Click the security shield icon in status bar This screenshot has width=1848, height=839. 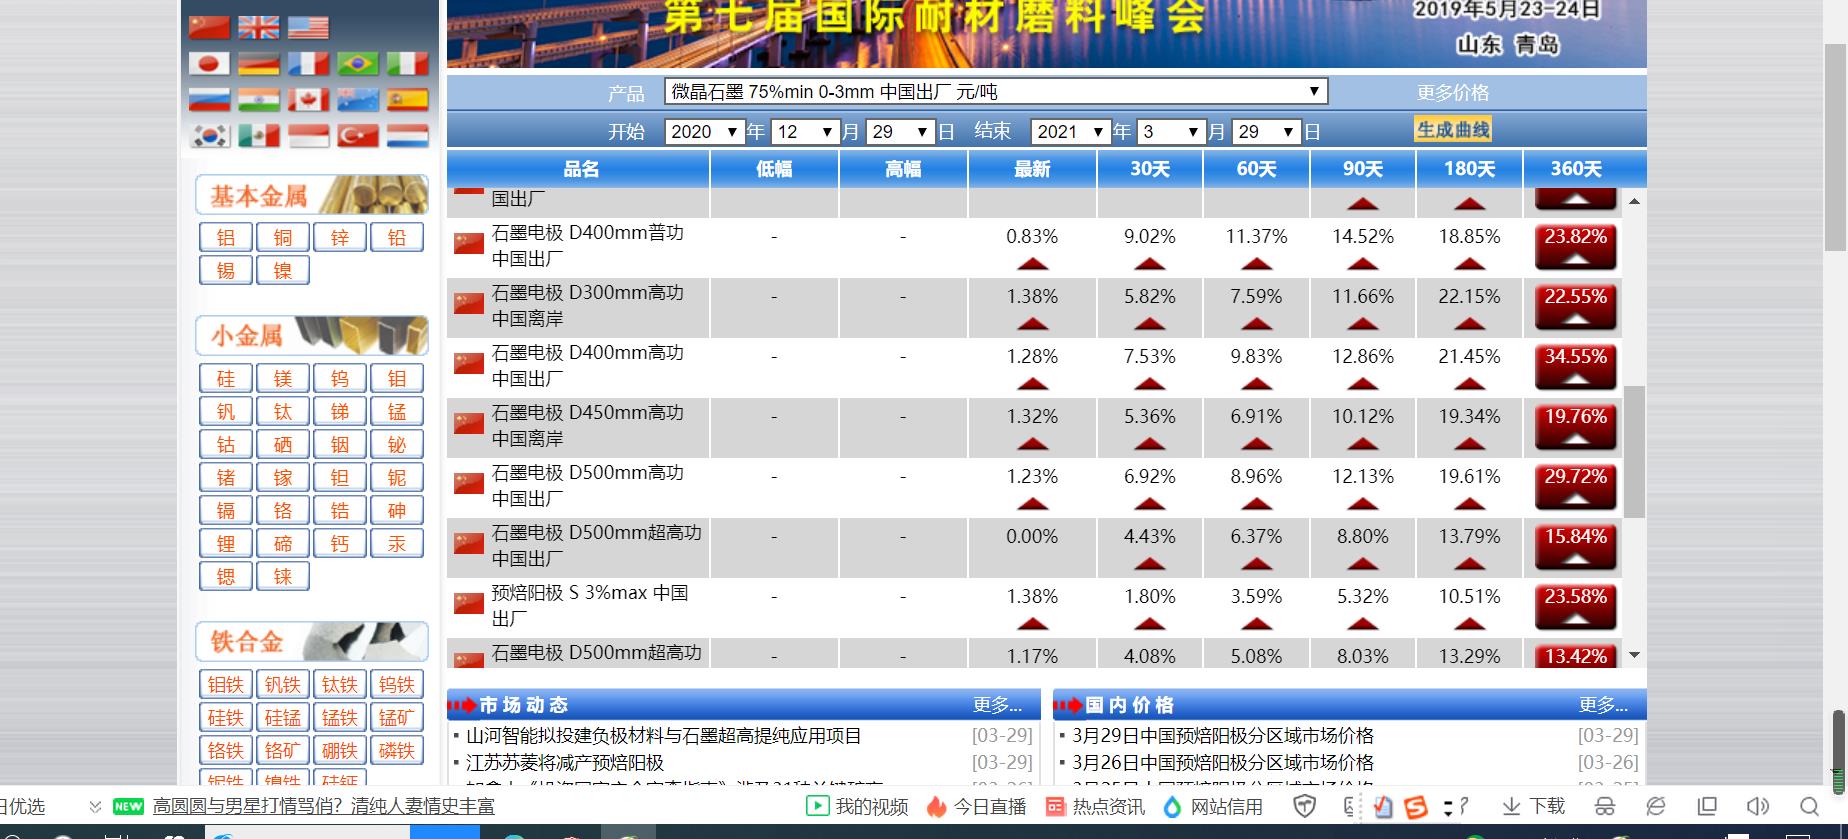click(1304, 806)
